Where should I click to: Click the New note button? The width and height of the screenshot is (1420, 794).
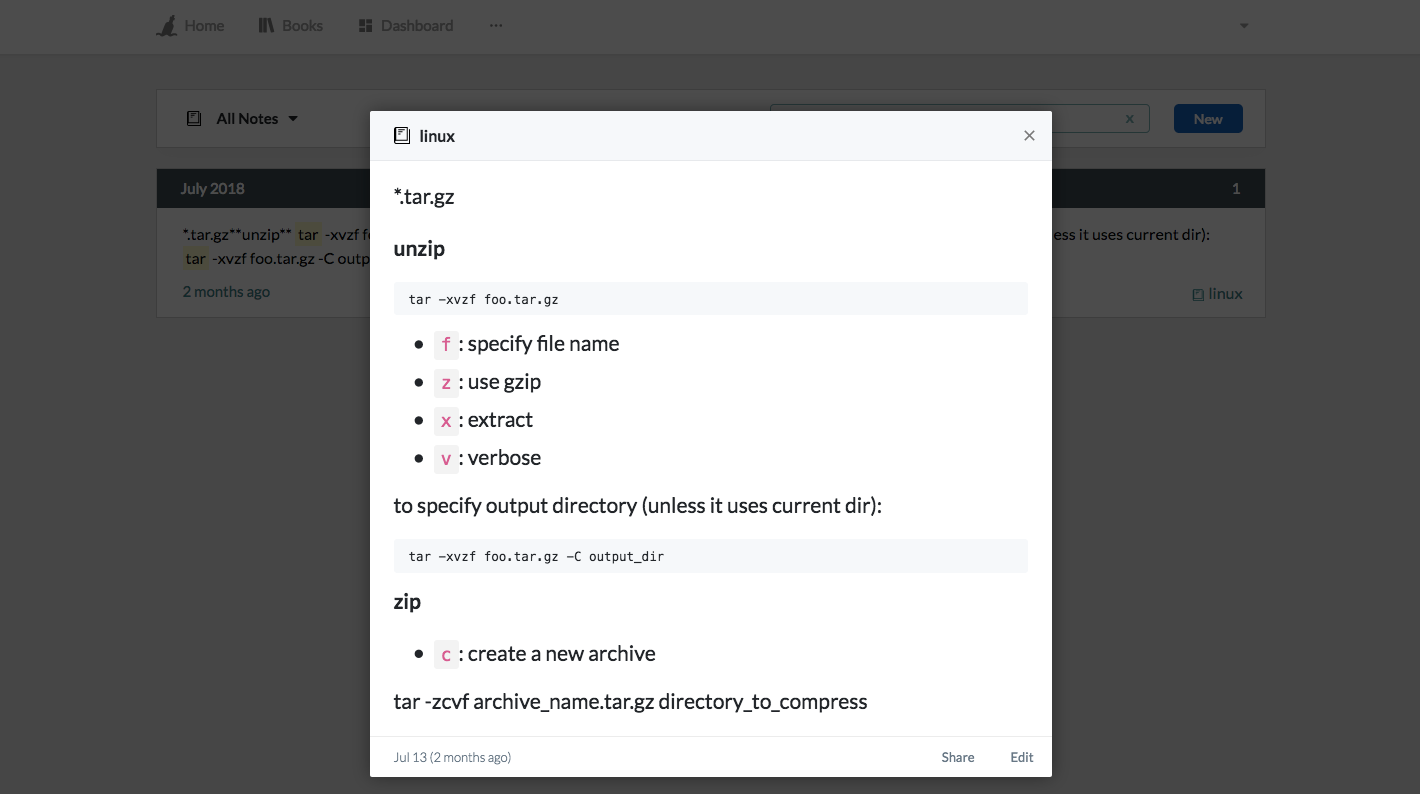(x=1208, y=119)
